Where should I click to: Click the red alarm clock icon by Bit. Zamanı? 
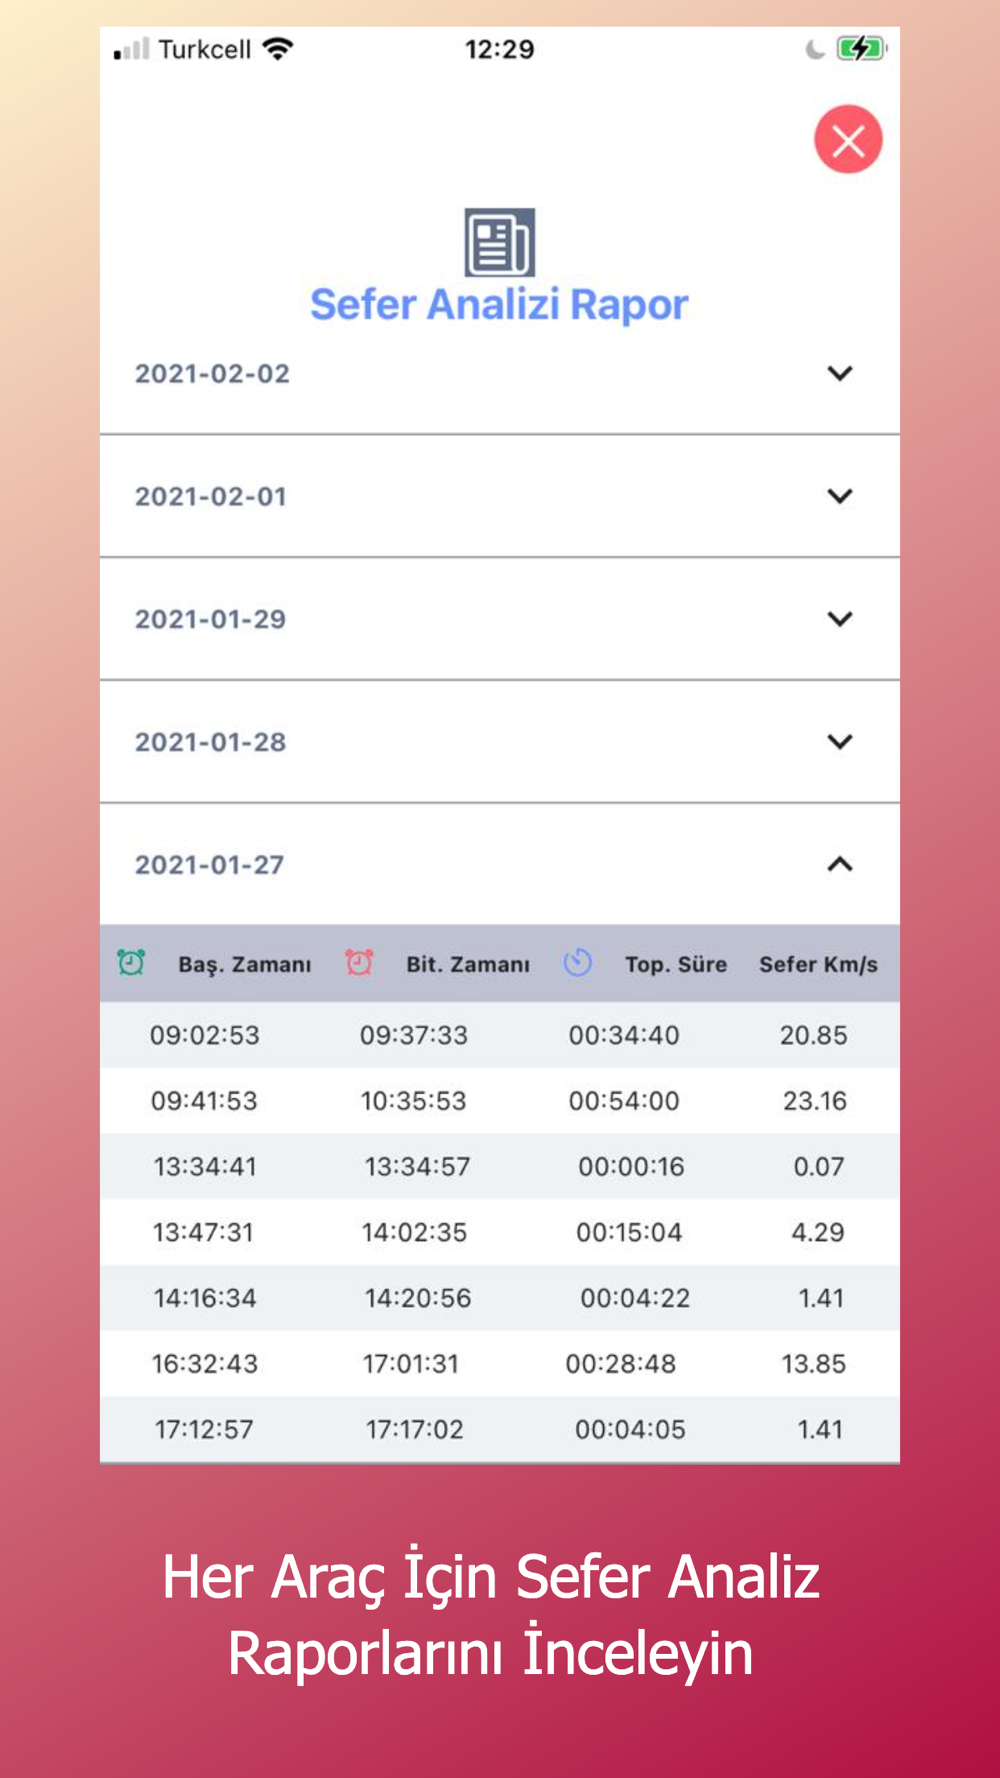[x=359, y=962]
